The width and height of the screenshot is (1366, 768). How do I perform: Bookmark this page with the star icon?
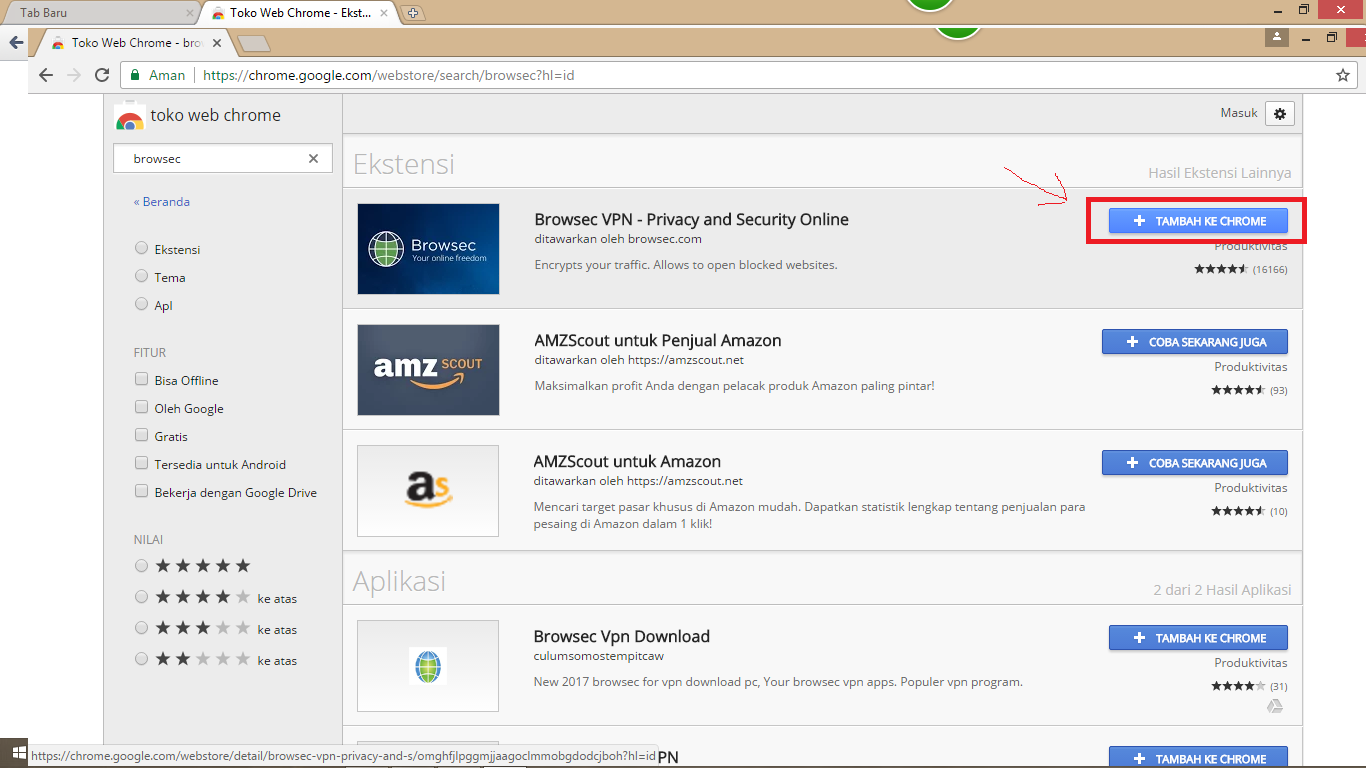[1343, 75]
